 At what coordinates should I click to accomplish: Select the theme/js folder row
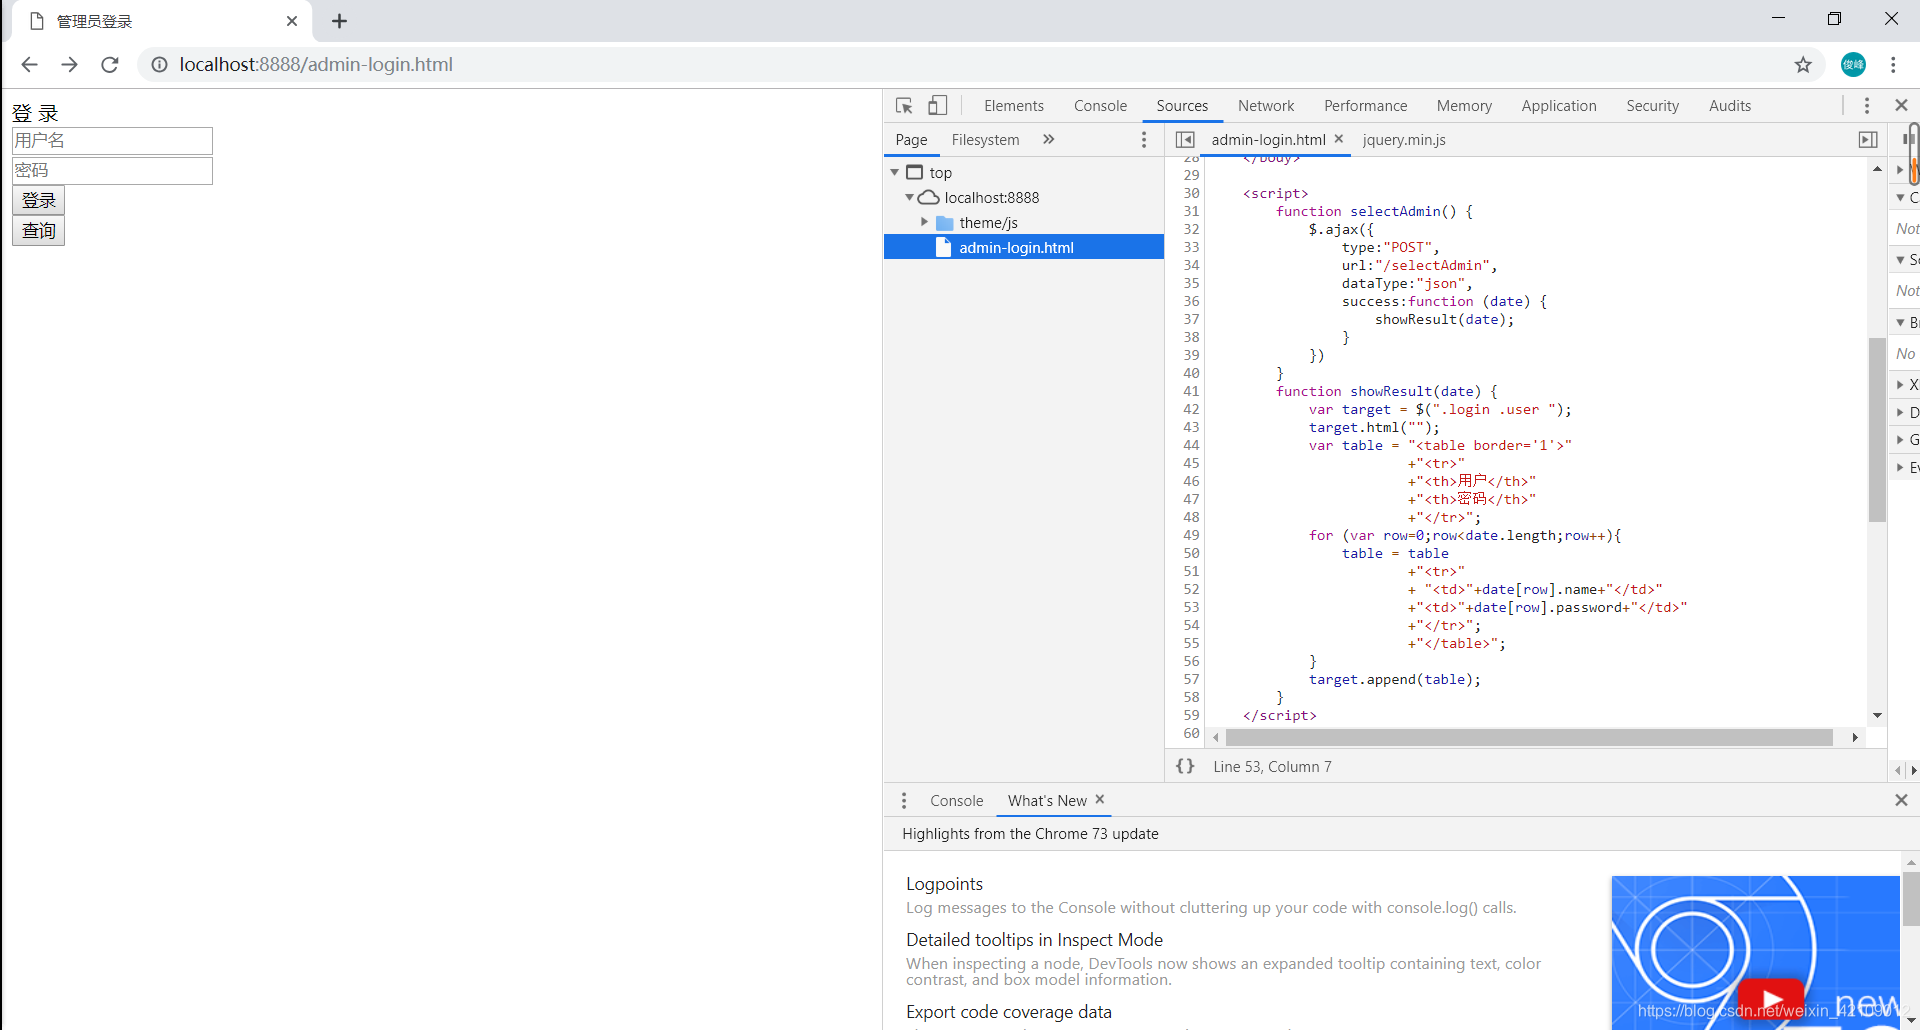pyautogui.click(x=1024, y=223)
